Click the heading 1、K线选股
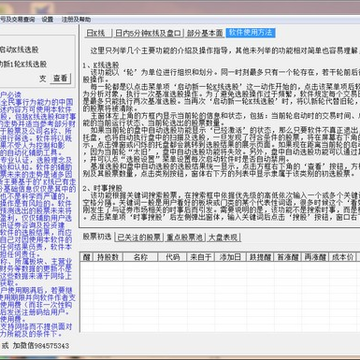 [101, 65]
